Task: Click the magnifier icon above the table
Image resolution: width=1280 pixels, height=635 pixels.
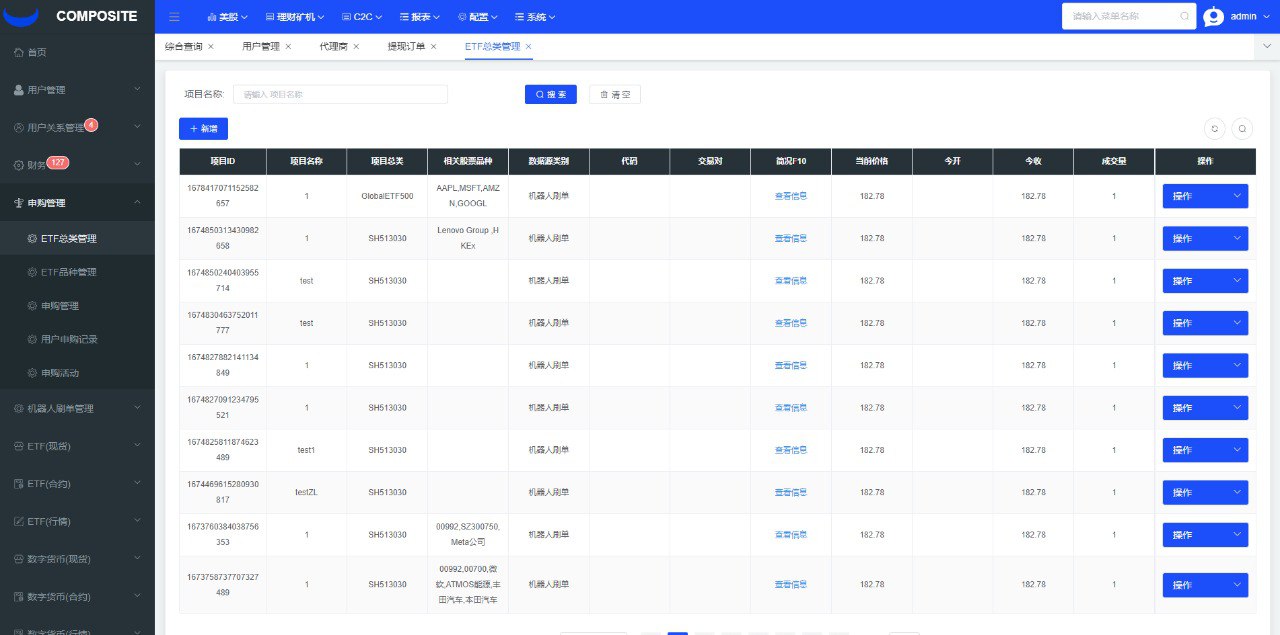Action: 1241,129
